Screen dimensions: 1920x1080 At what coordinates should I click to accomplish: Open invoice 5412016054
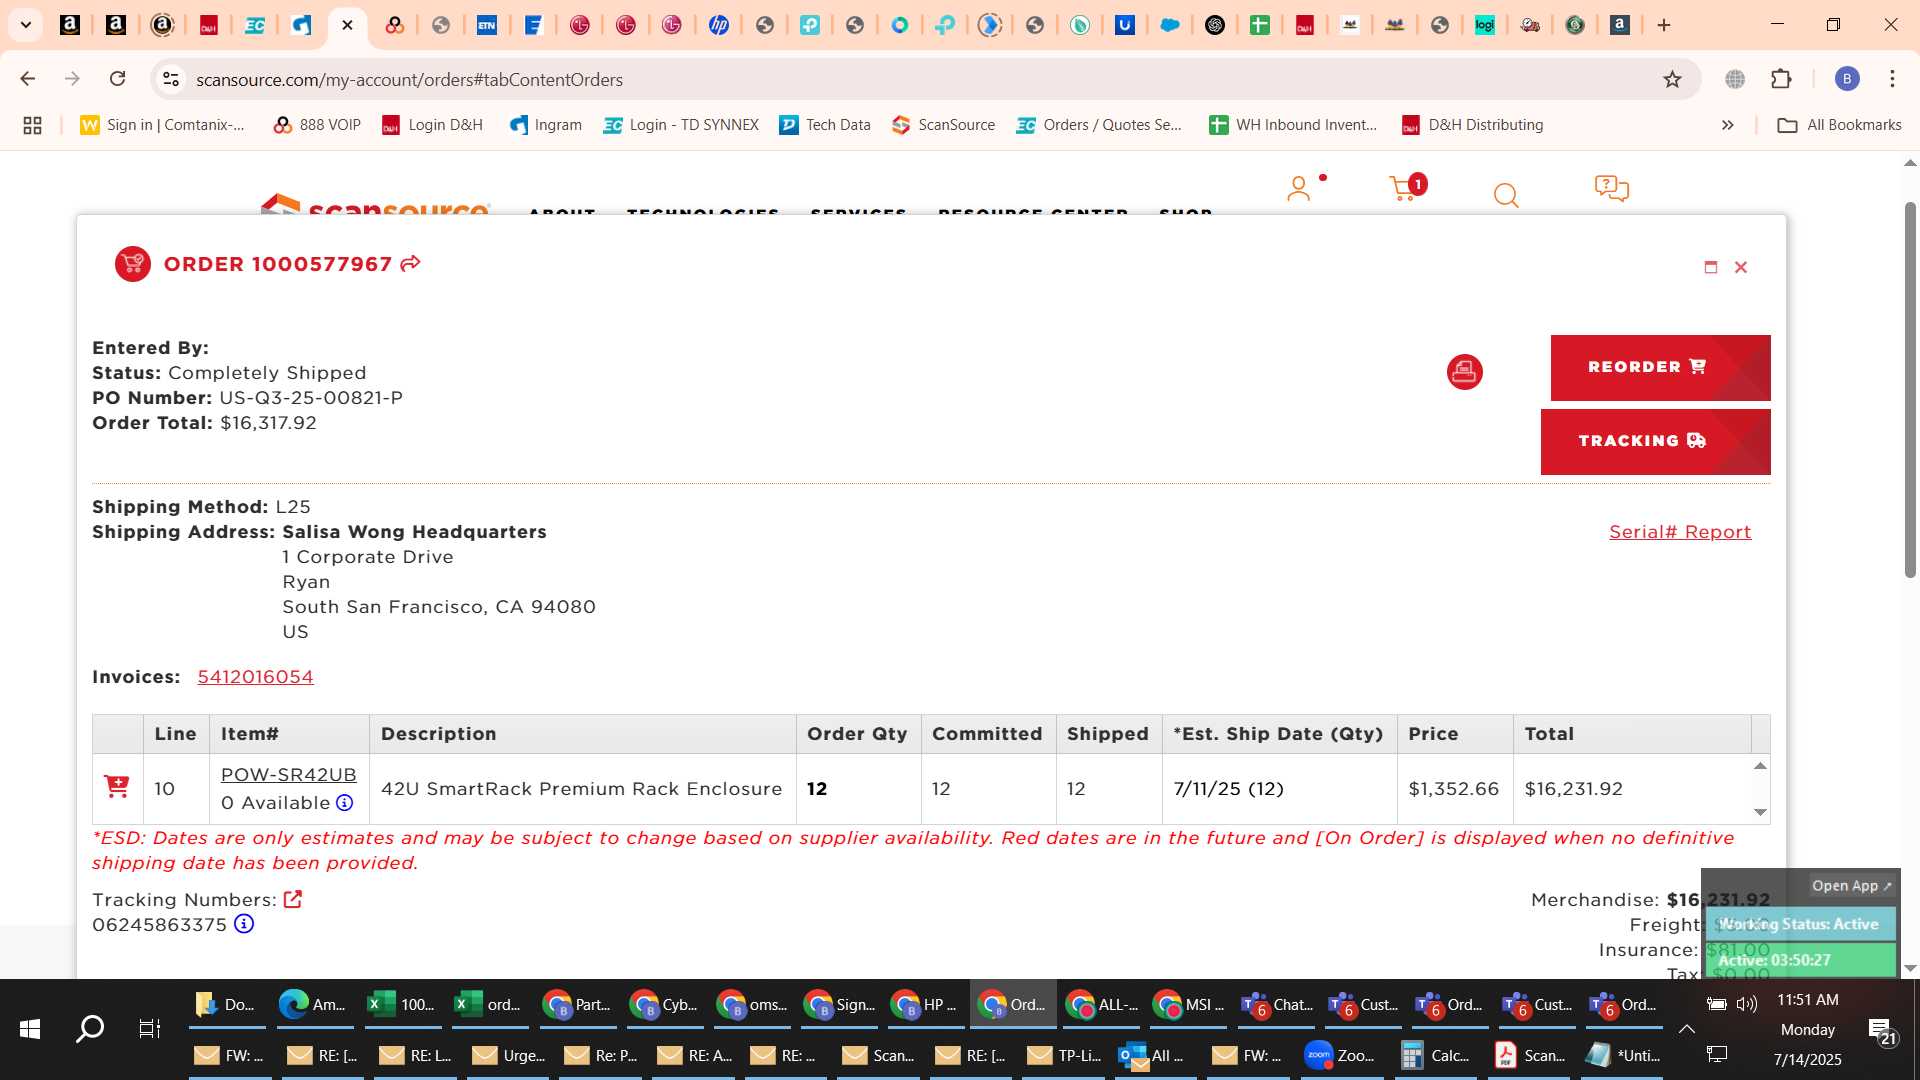coord(255,677)
